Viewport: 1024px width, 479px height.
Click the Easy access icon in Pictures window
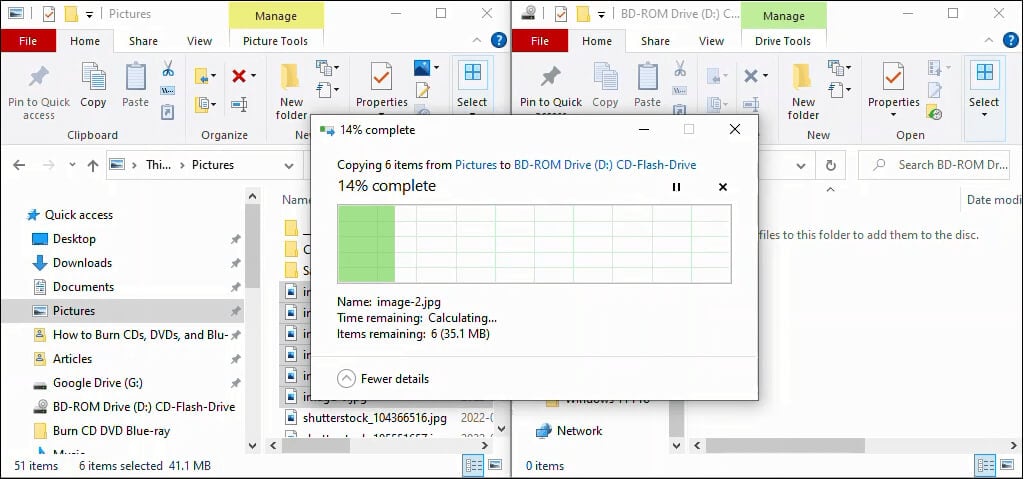(323, 89)
